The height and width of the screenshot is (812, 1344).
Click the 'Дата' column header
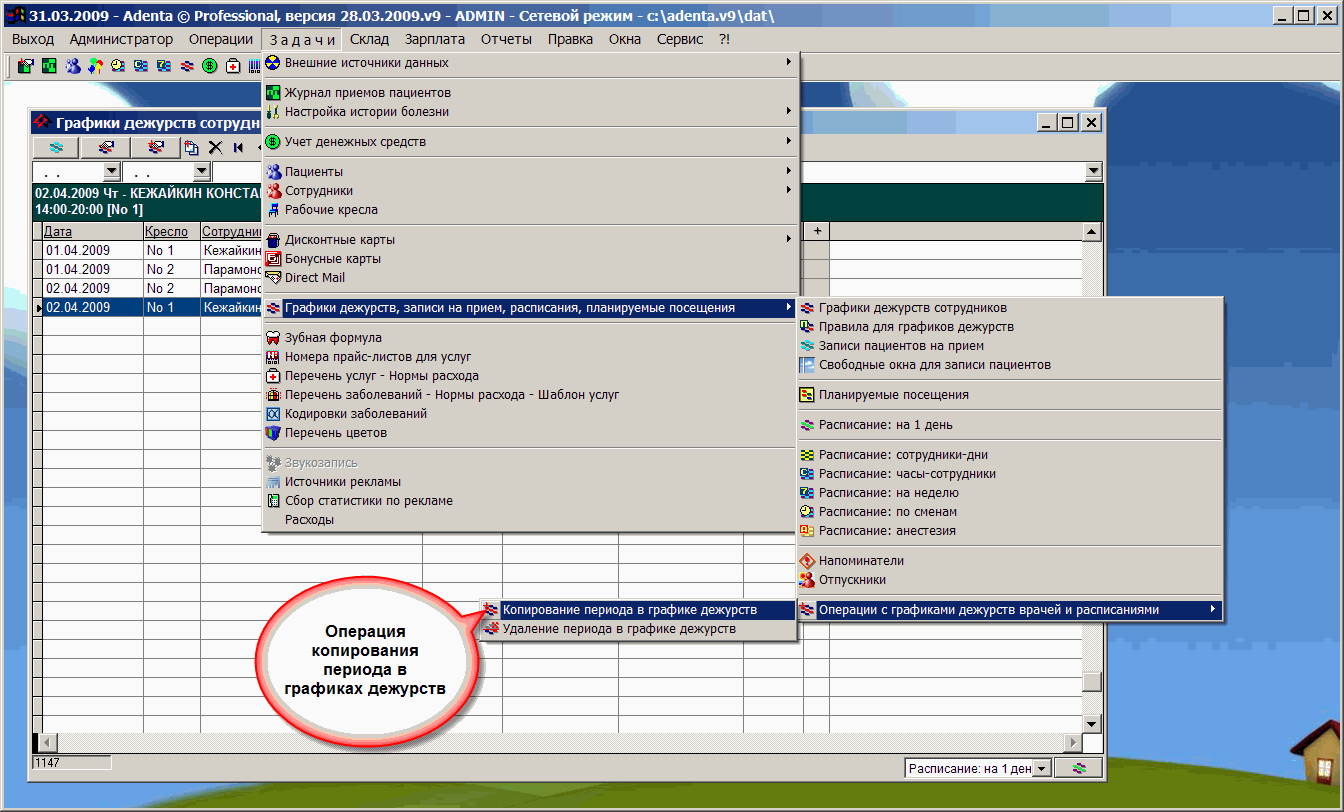click(x=58, y=232)
